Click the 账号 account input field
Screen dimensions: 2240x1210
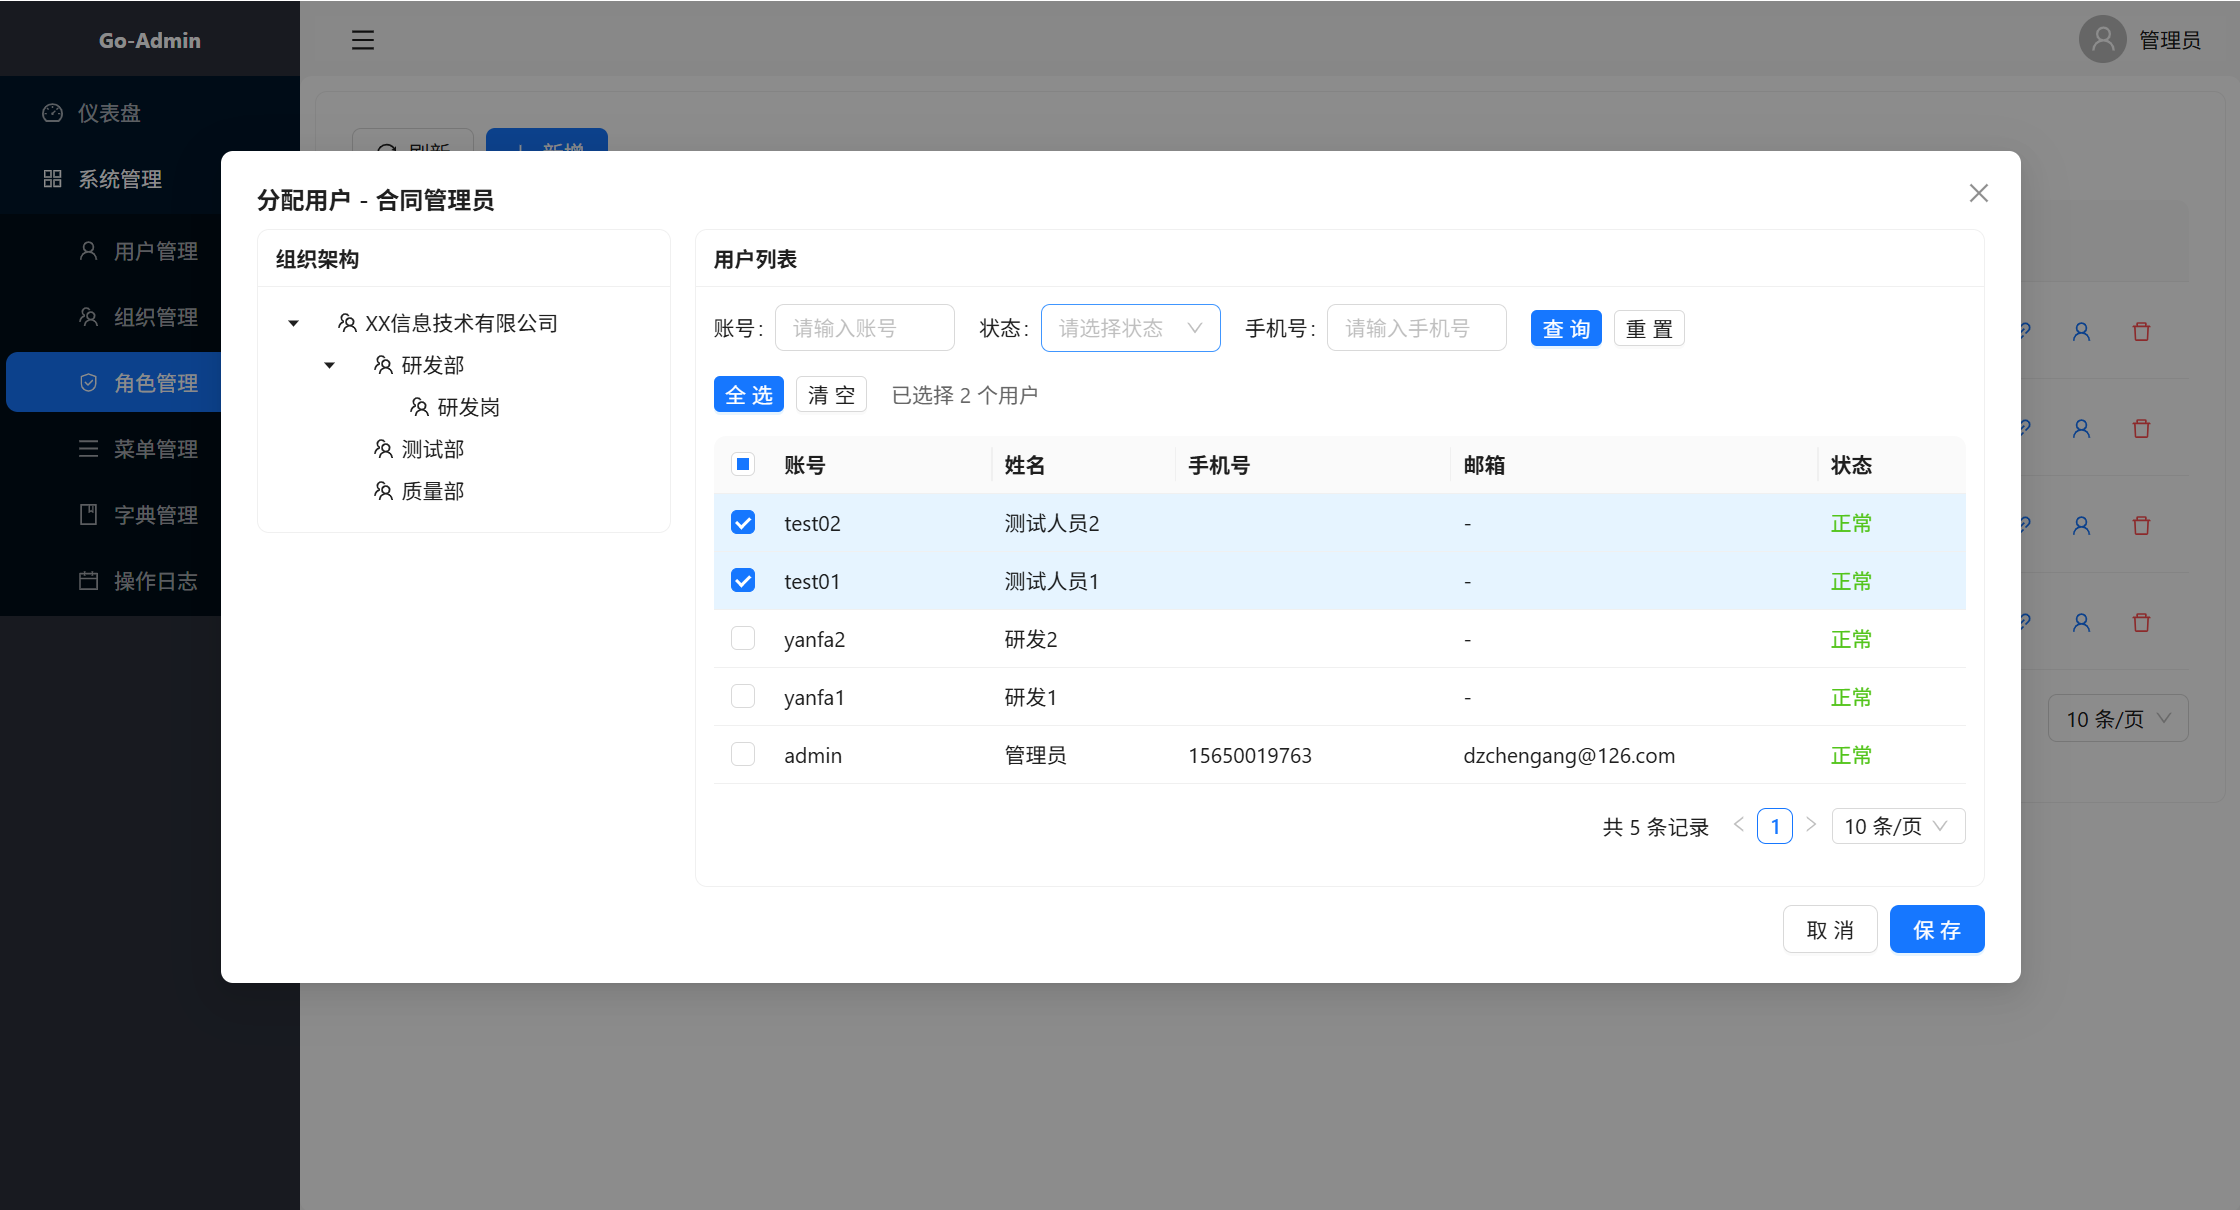click(864, 328)
